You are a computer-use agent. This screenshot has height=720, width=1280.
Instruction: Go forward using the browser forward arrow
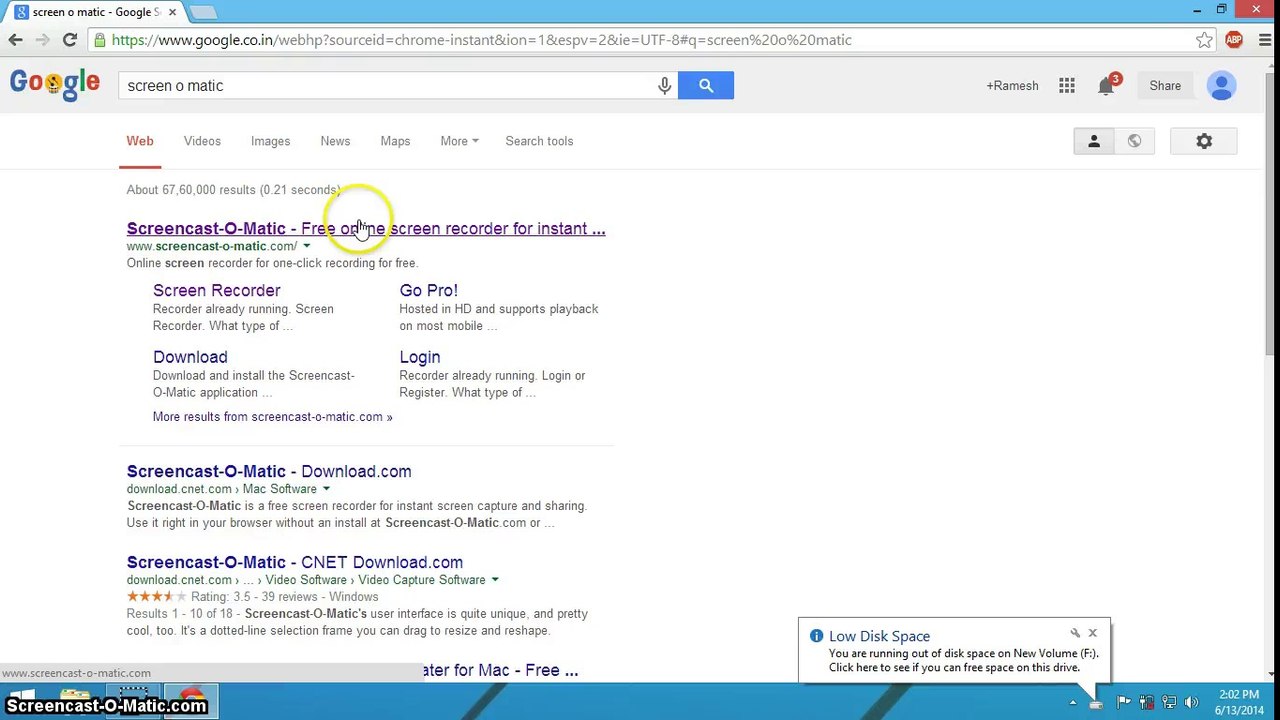pos(42,40)
